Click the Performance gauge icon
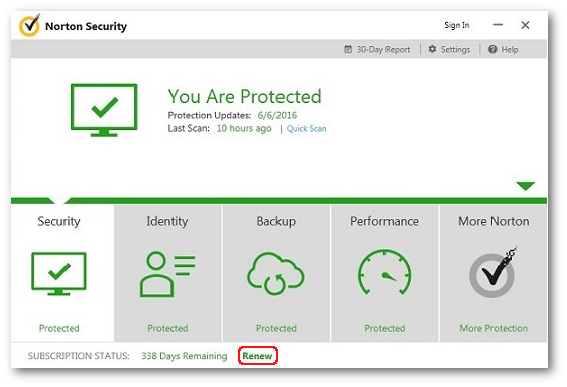The width and height of the screenshot is (567, 387). click(385, 272)
